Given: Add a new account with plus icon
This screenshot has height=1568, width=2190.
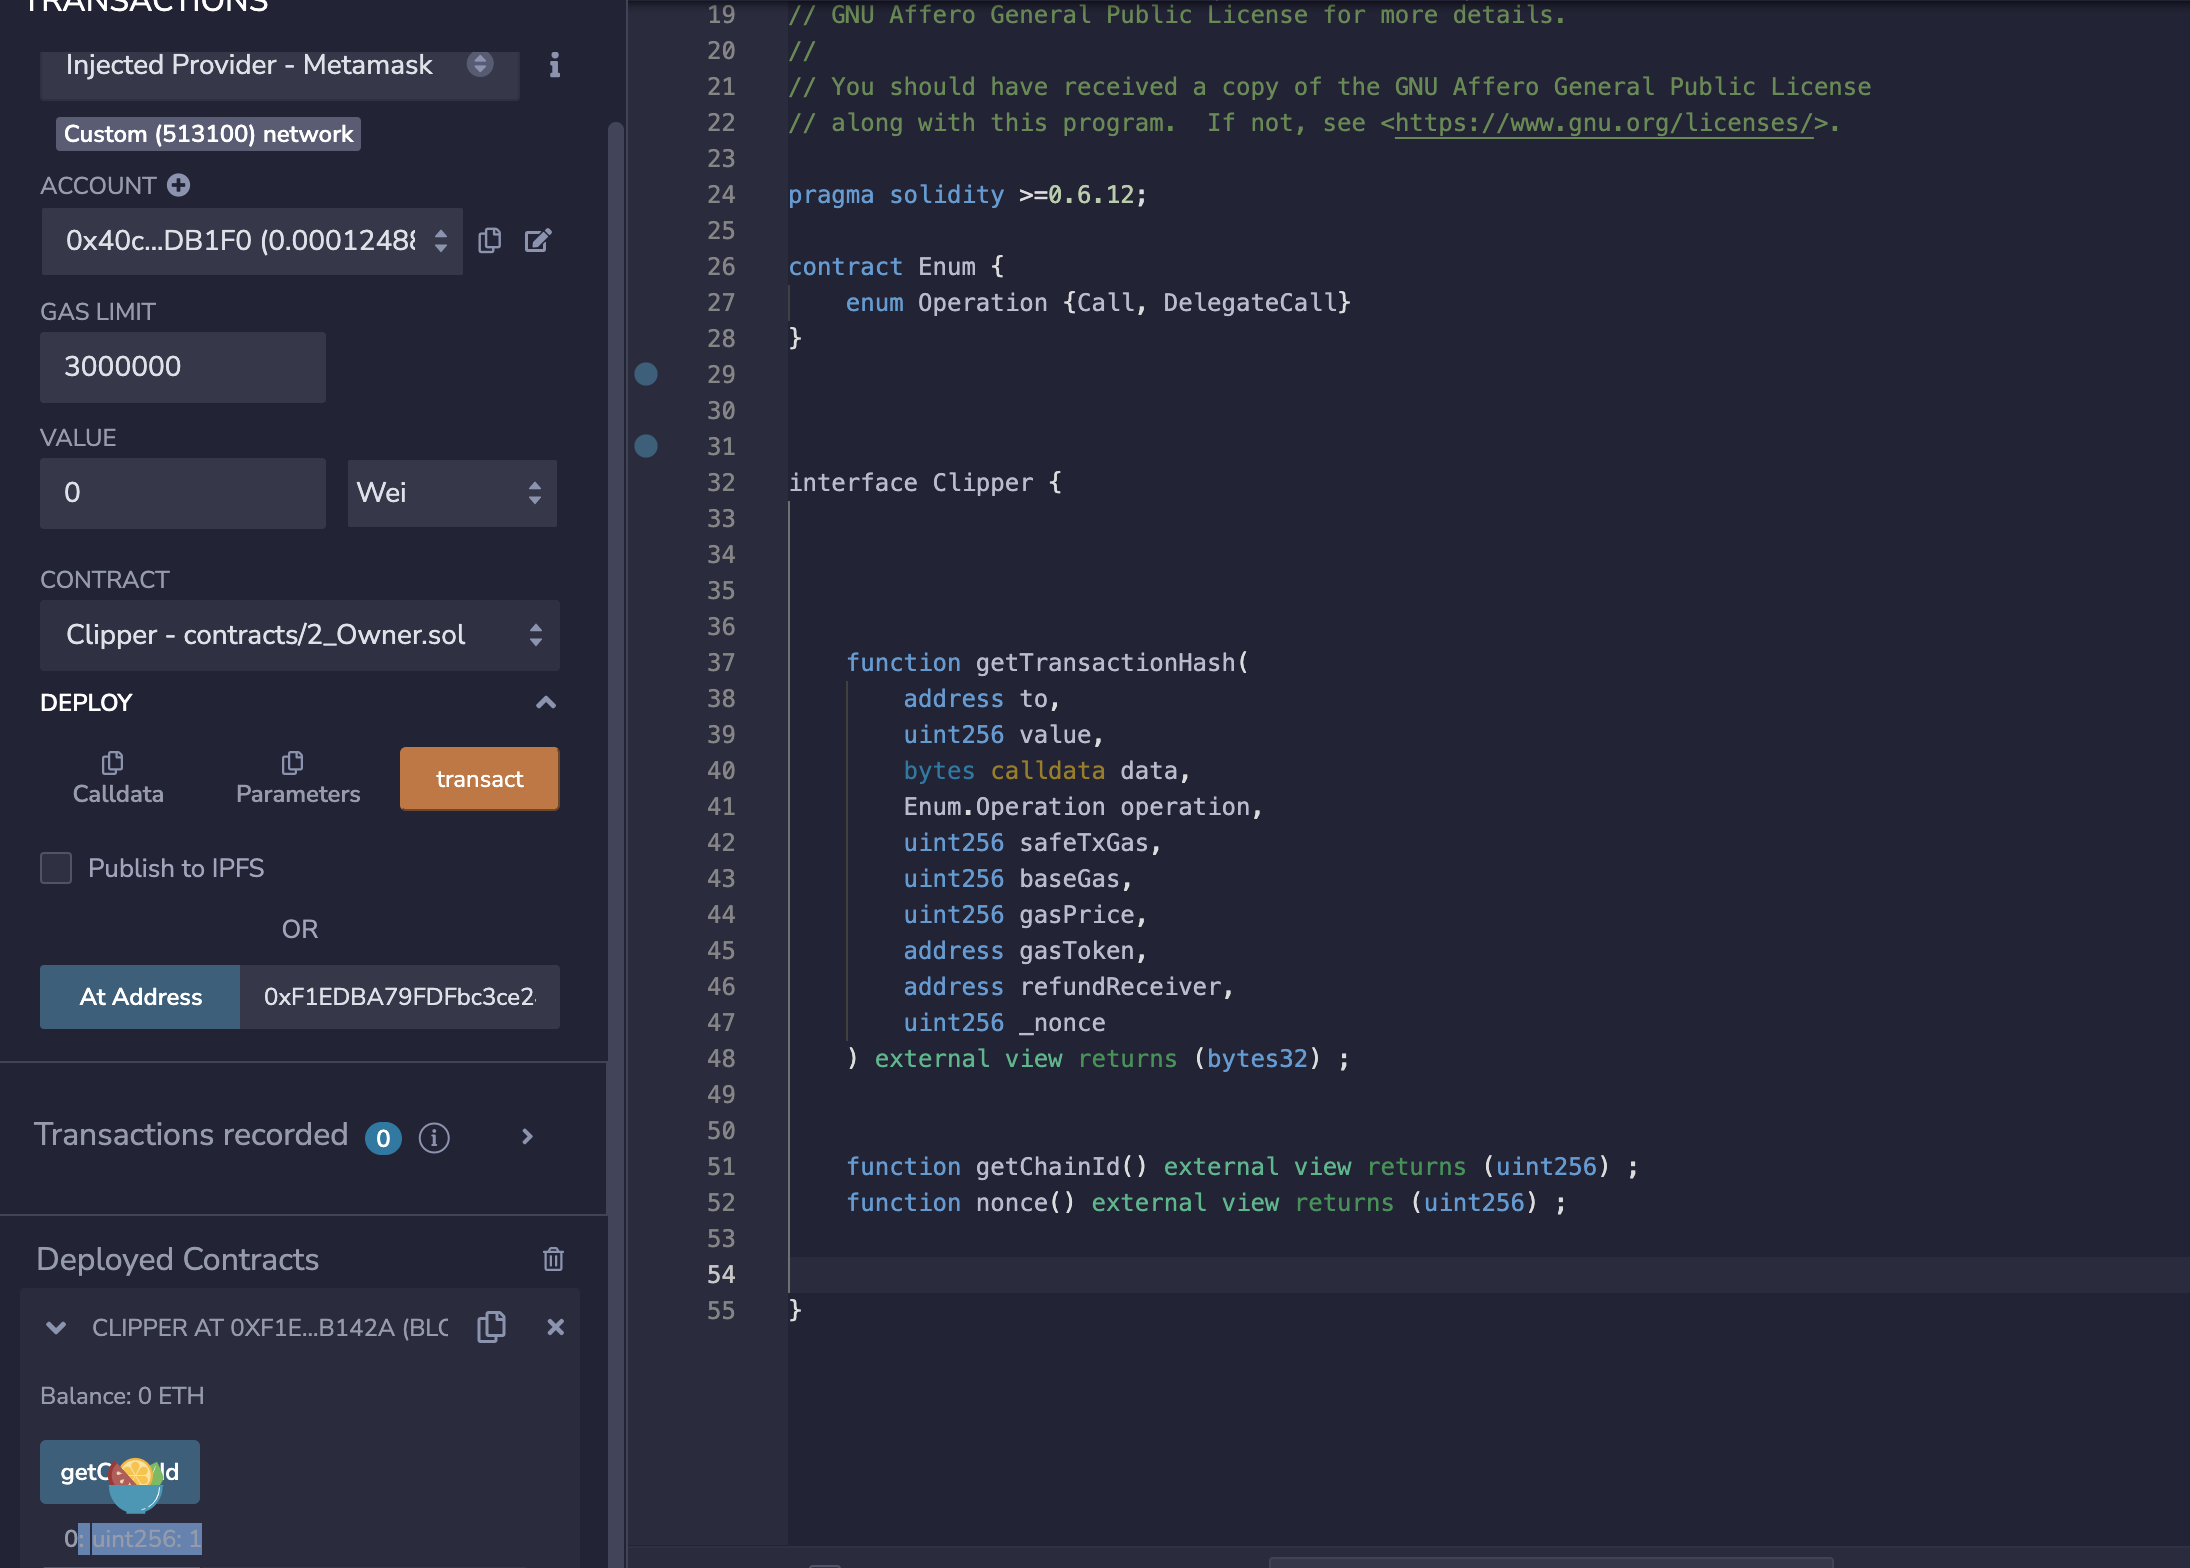Looking at the screenshot, I should point(179,185).
